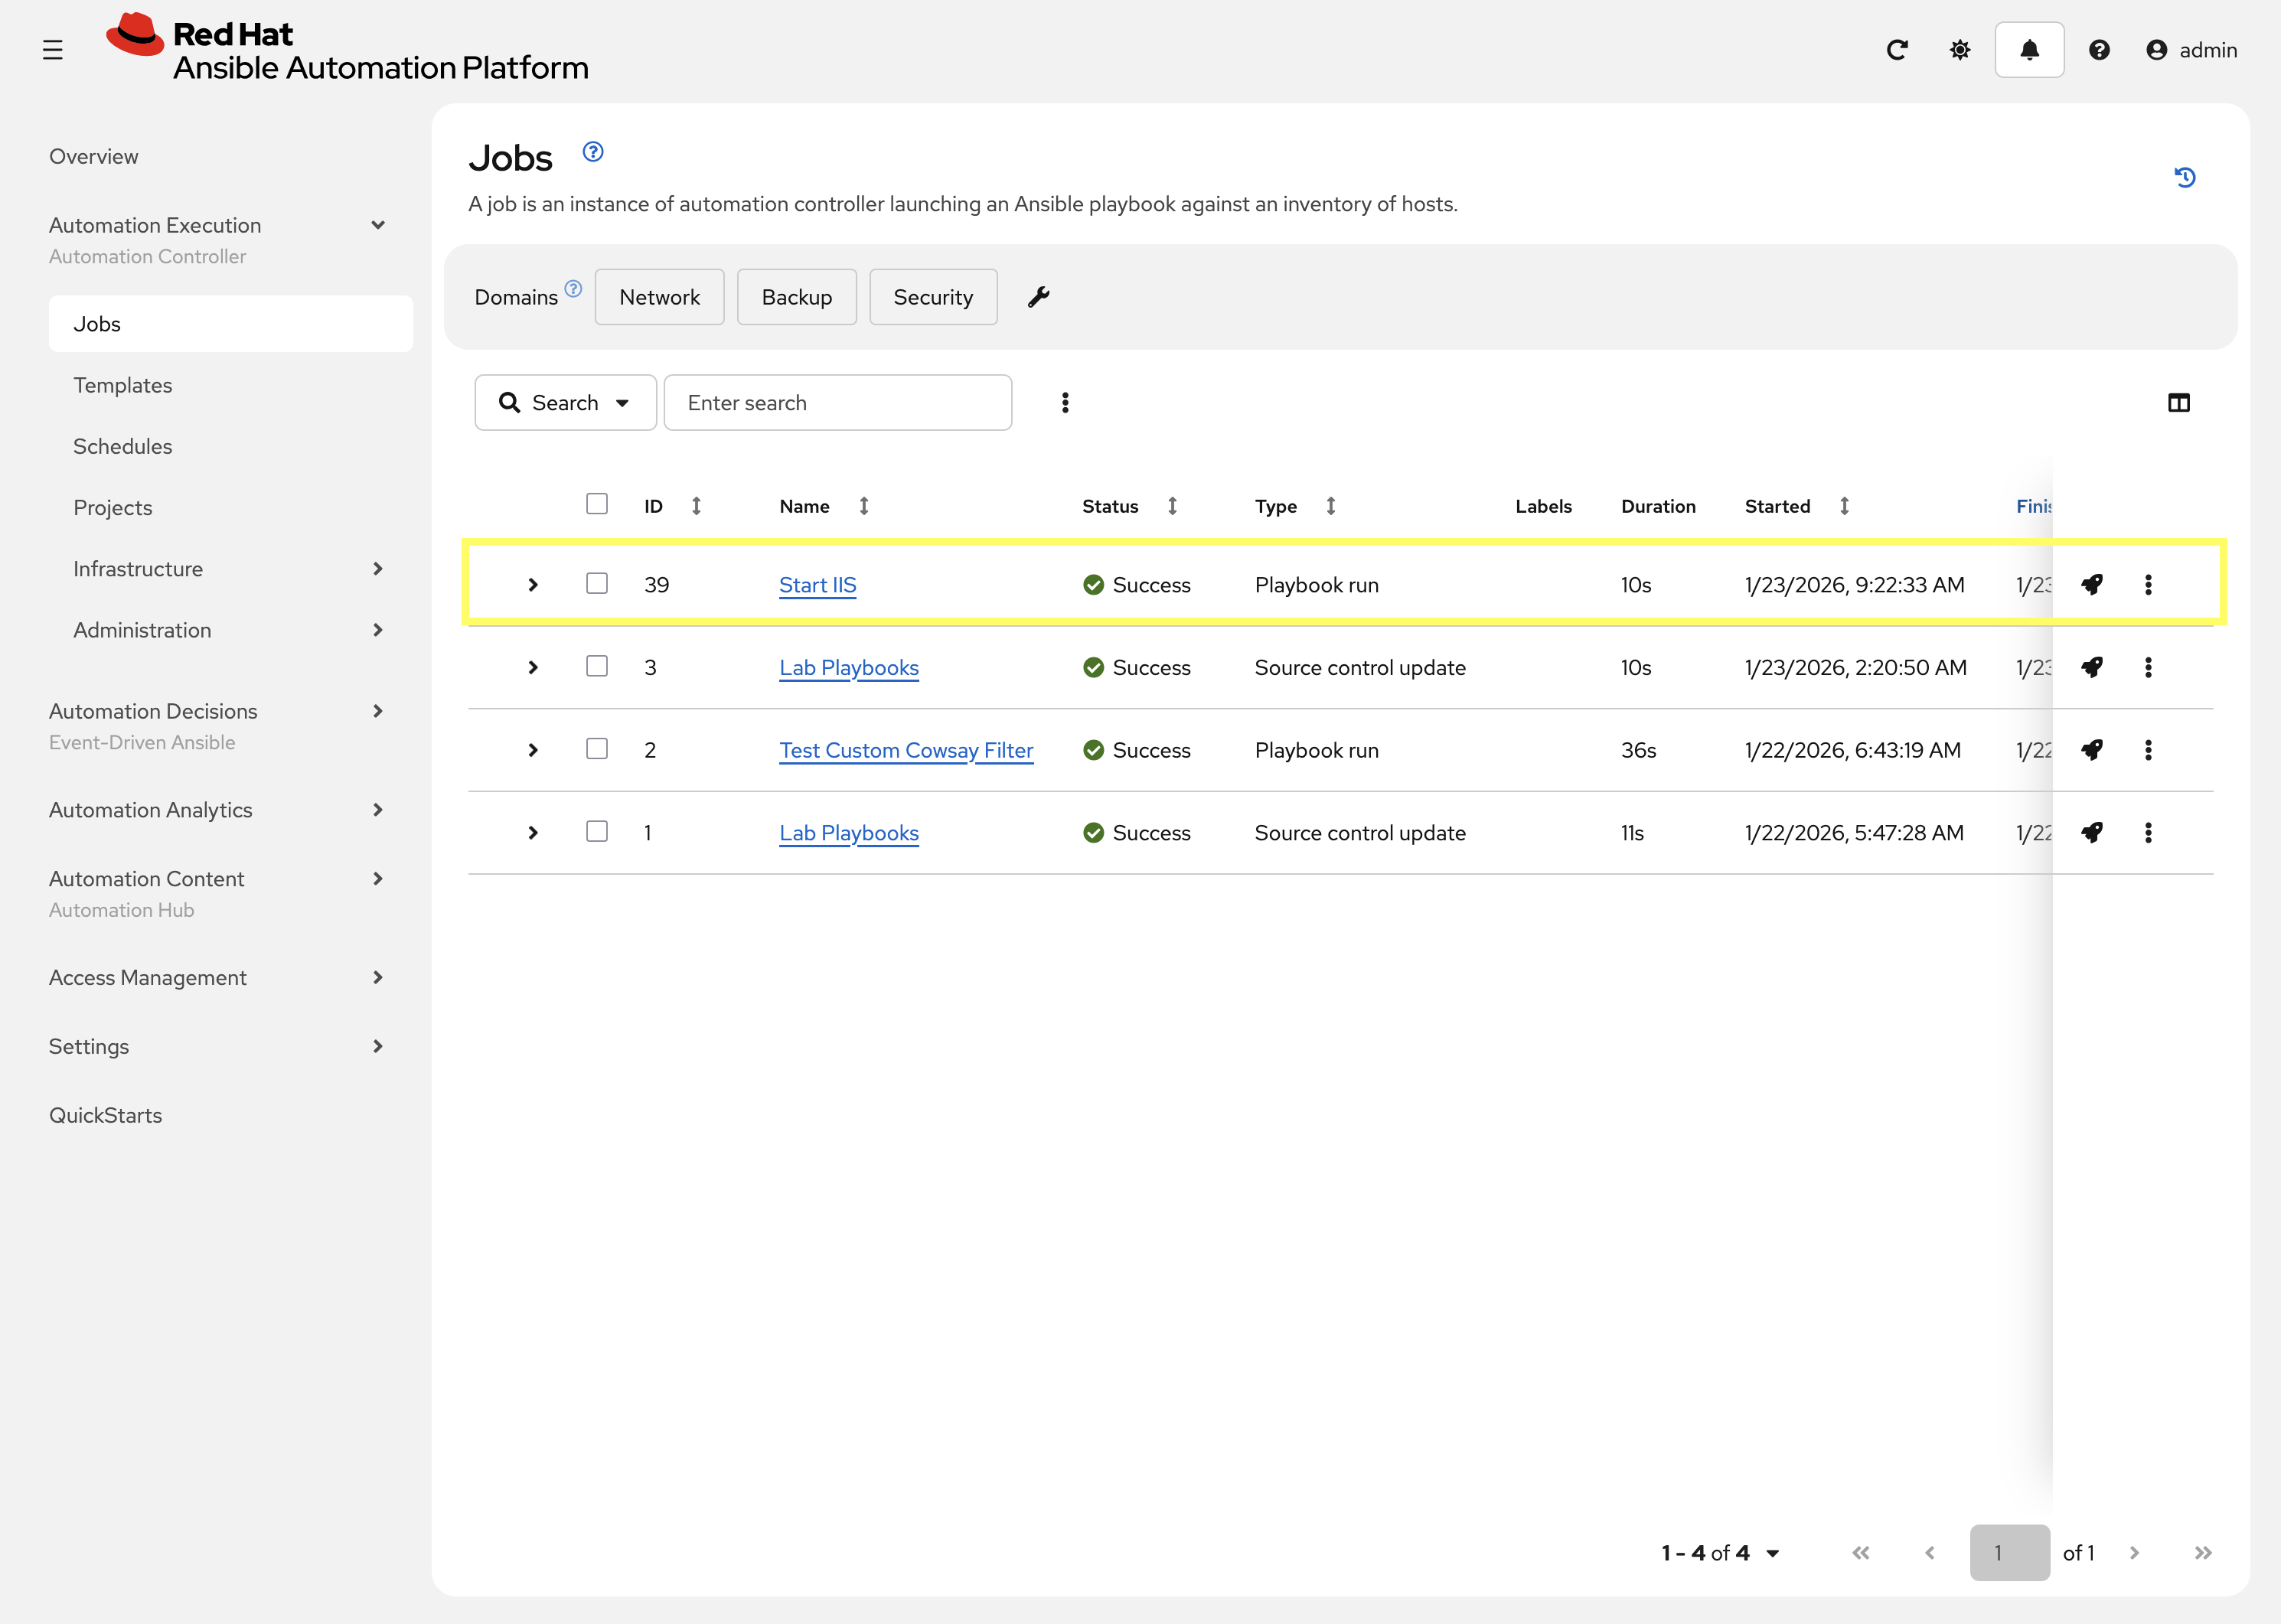Open the toolbar kebab menu next to search

[x=1065, y=403]
